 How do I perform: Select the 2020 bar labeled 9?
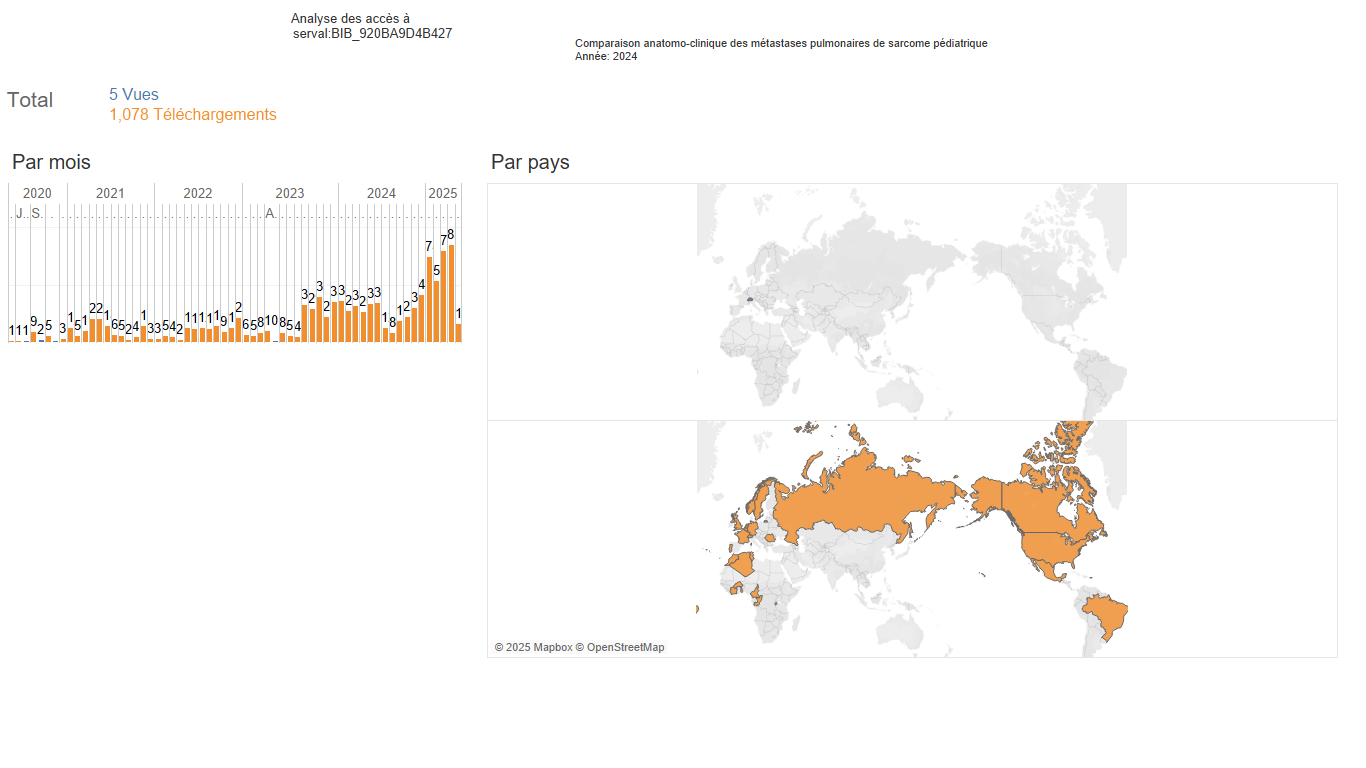tap(33, 337)
